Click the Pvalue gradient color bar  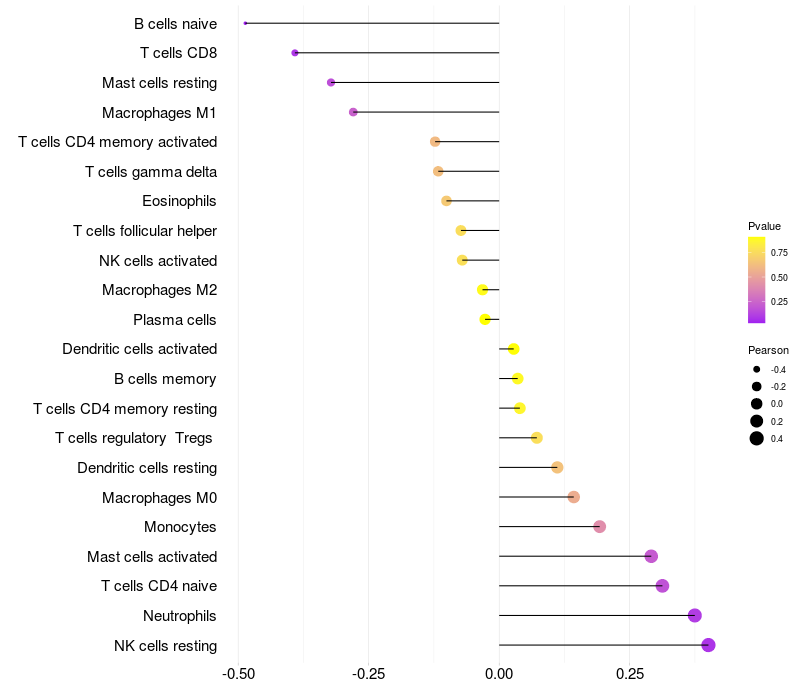pyautogui.click(x=757, y=280)
